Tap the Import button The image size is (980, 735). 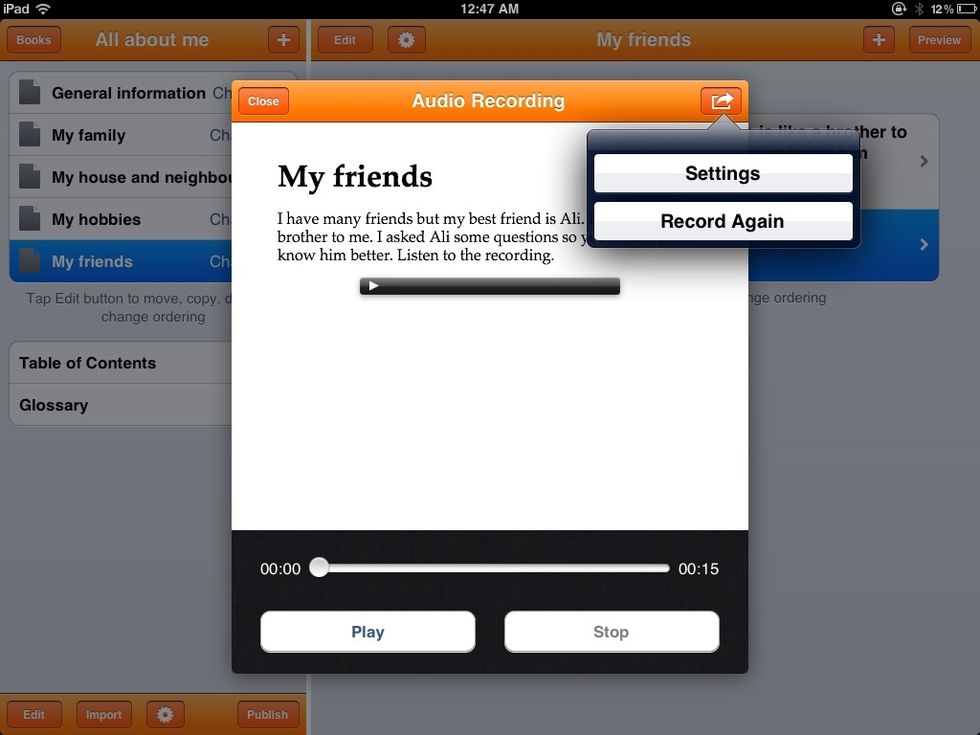click(103, 714)
